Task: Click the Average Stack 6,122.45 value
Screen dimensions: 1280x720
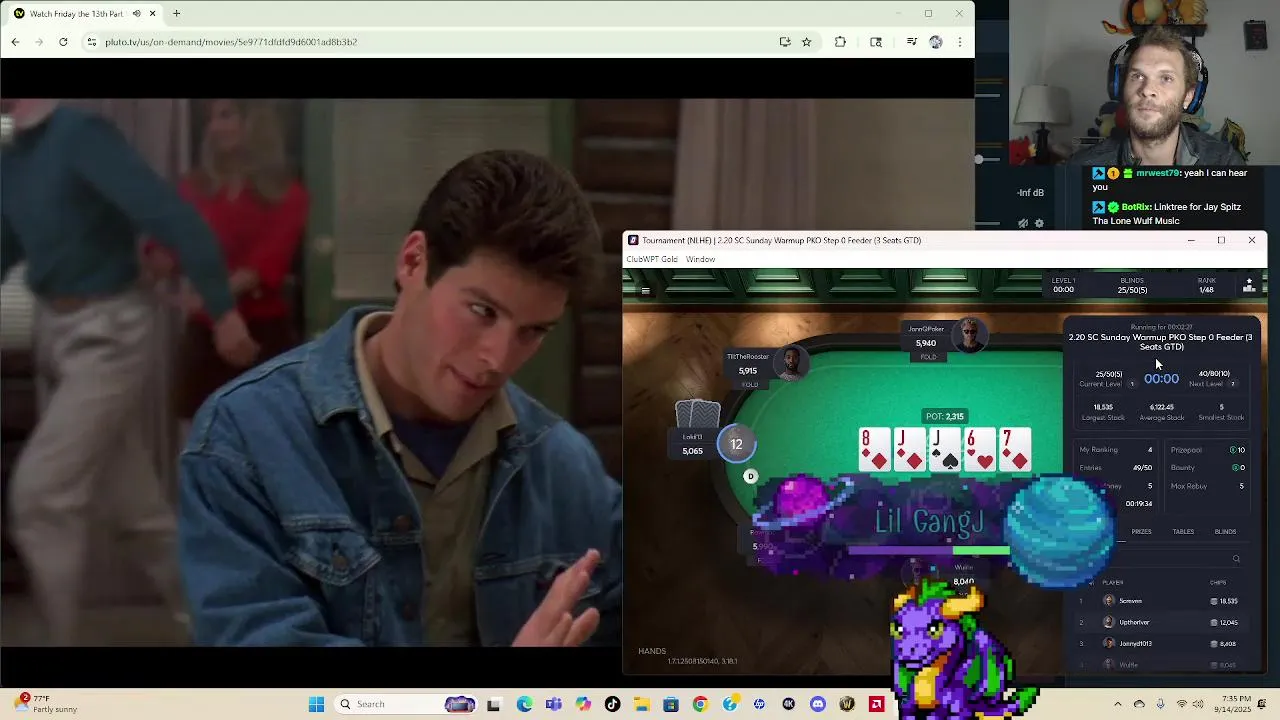Action: pos(1161,407)
